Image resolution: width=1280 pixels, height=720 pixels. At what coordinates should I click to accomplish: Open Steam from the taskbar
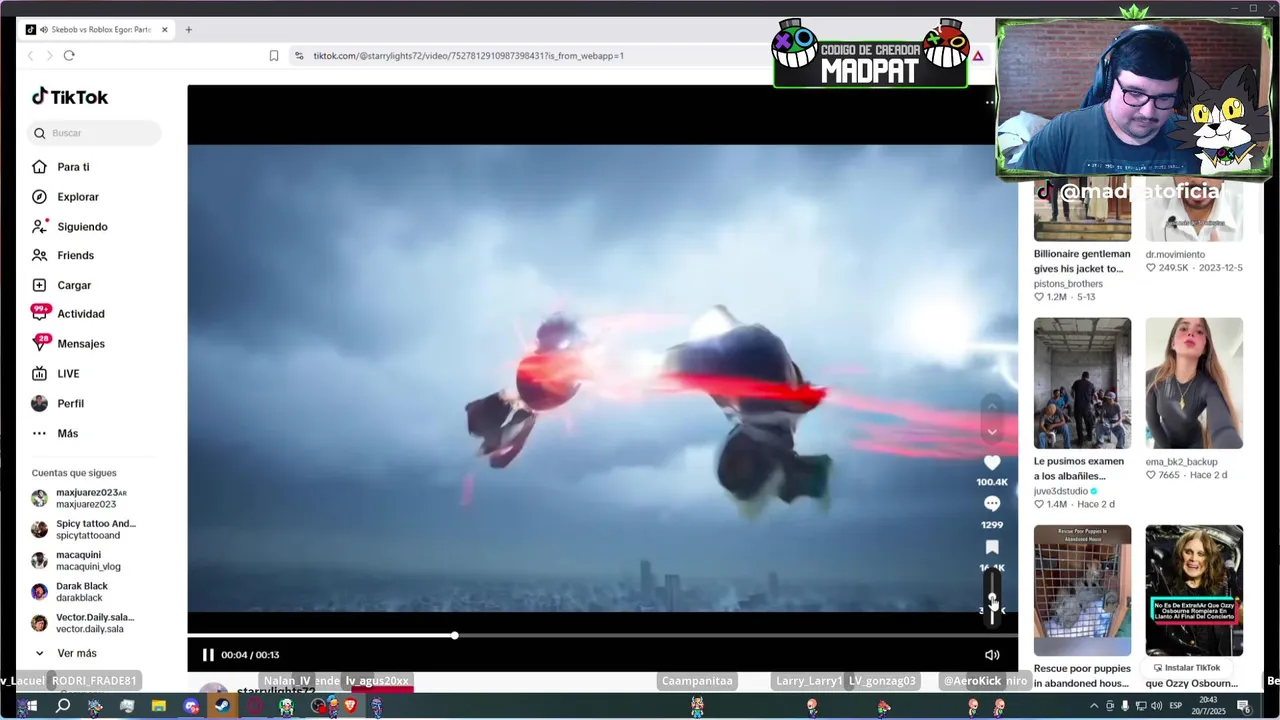coord(222,706)
